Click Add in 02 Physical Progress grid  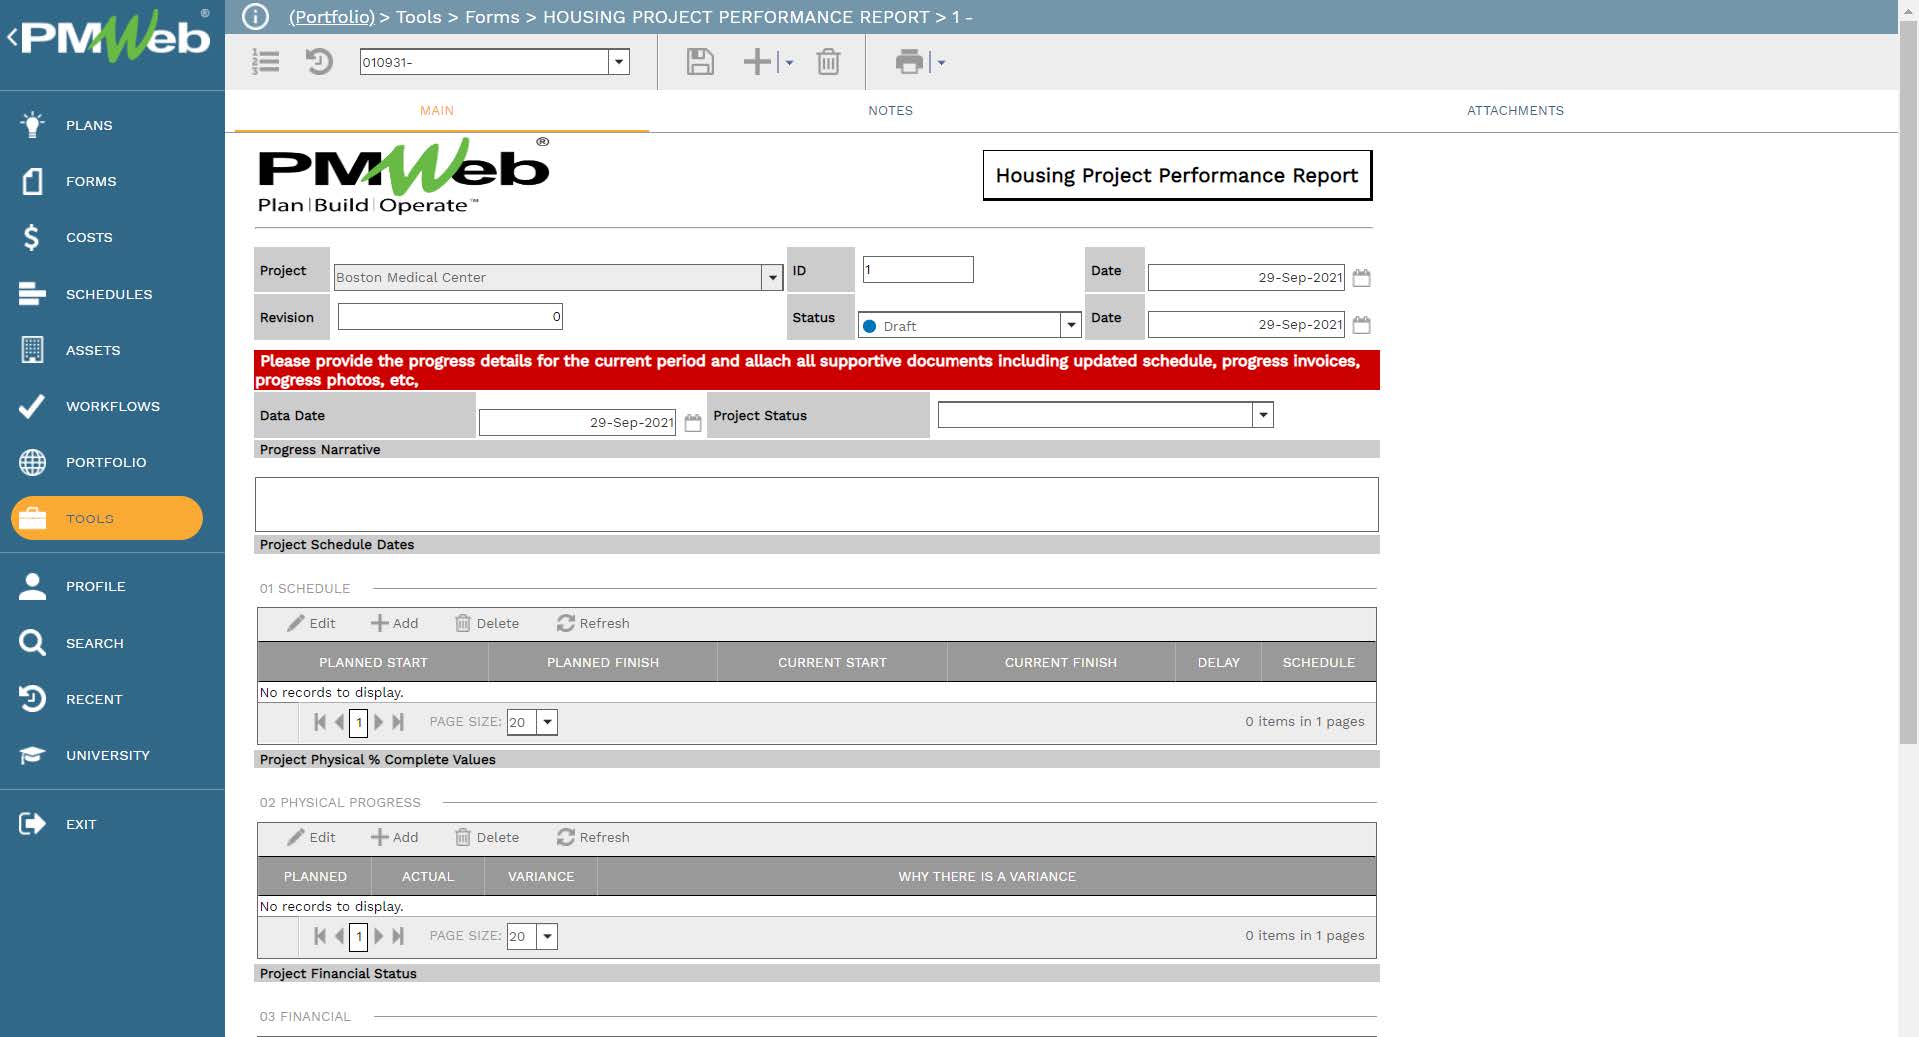coord(395,837)
